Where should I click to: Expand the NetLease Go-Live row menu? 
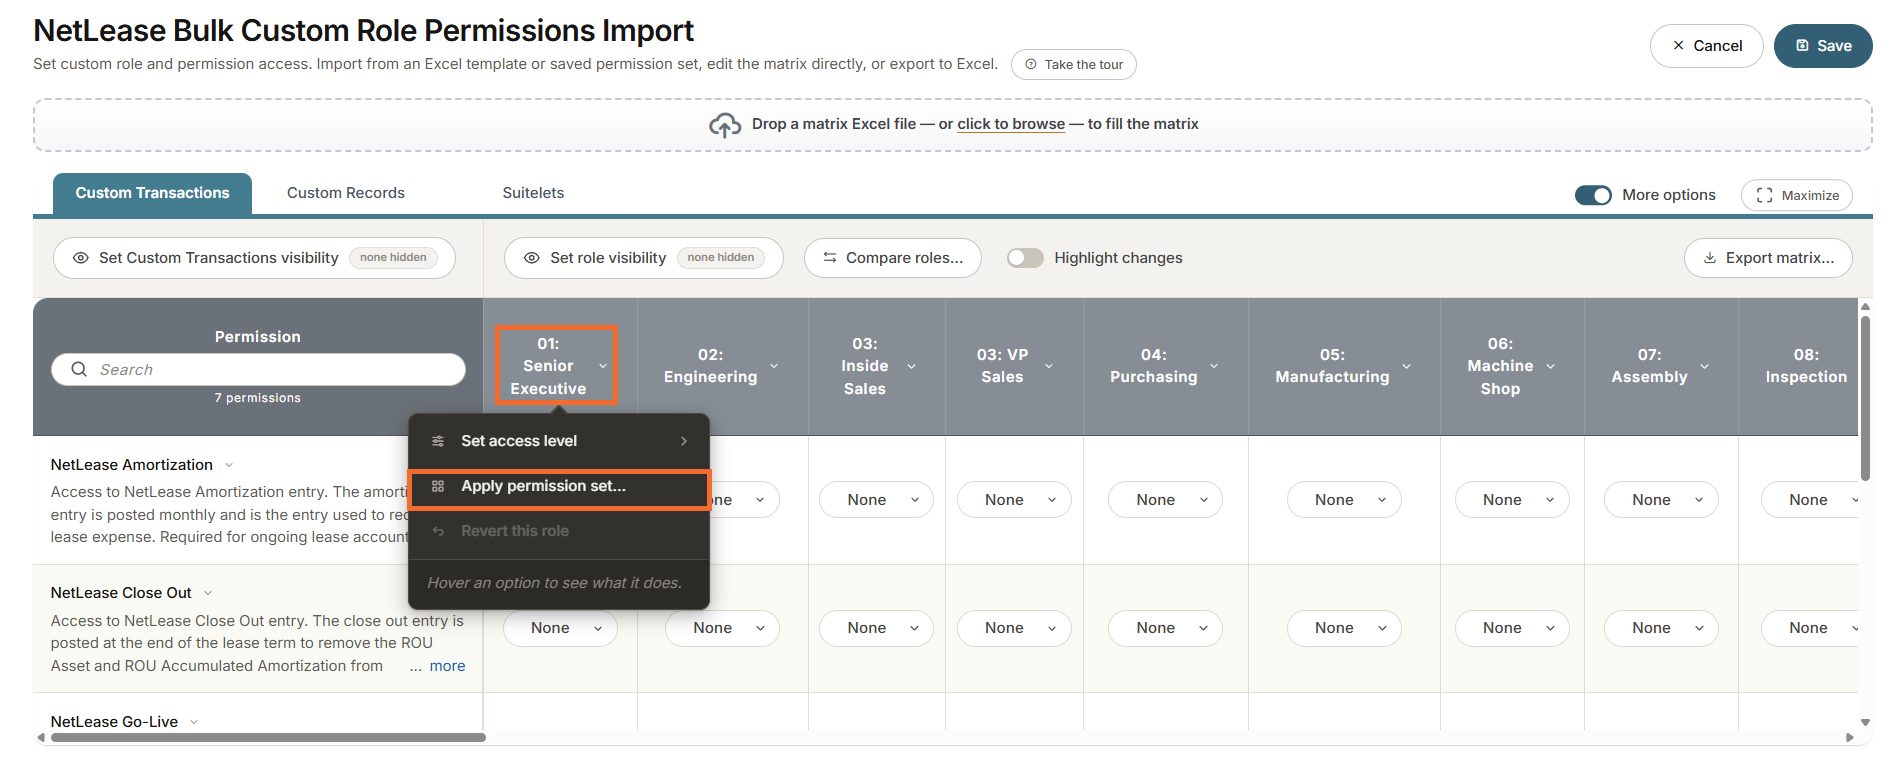point(194,722)
